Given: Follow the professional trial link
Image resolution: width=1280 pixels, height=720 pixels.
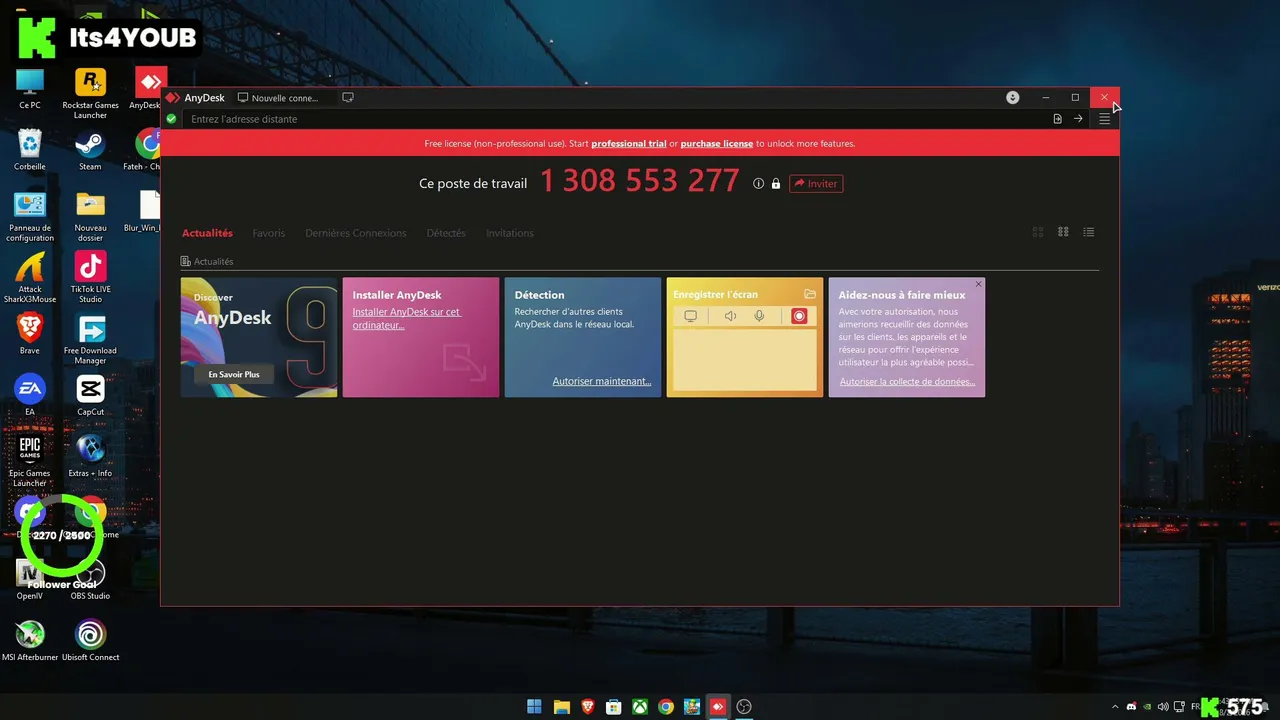Looking at the screenshot, I should 629,144.
